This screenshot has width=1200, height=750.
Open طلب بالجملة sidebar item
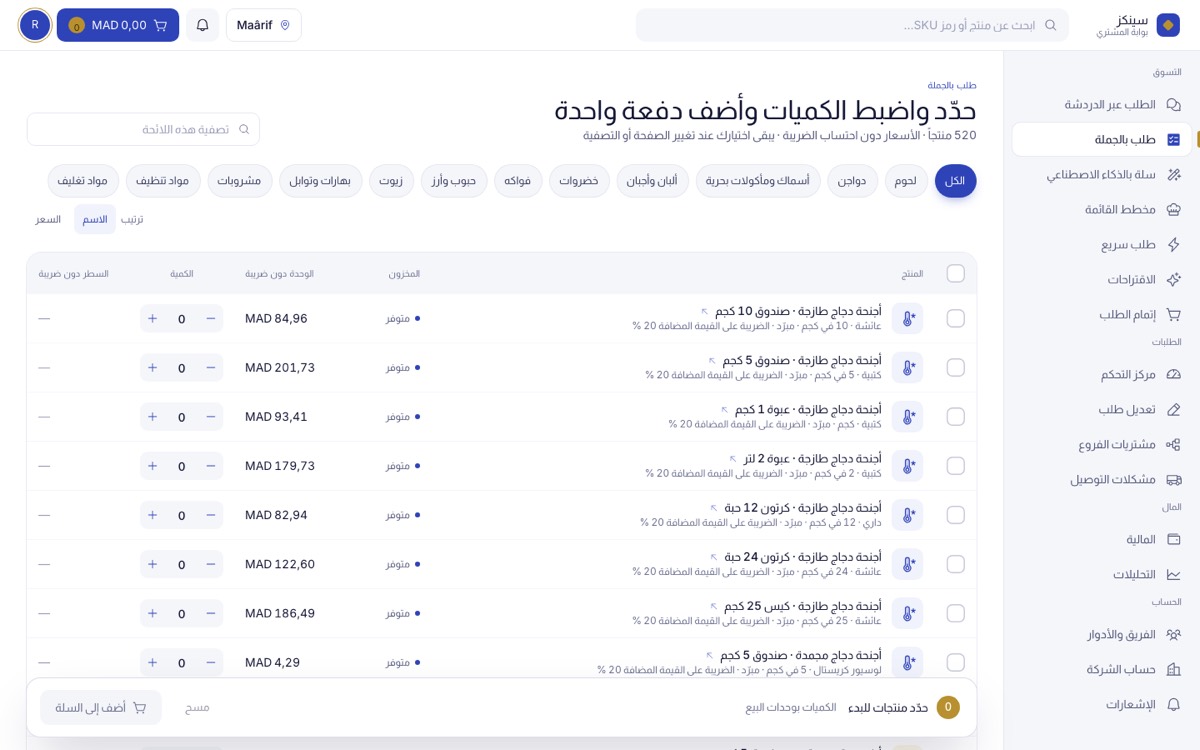click(x=1104, y=140)
